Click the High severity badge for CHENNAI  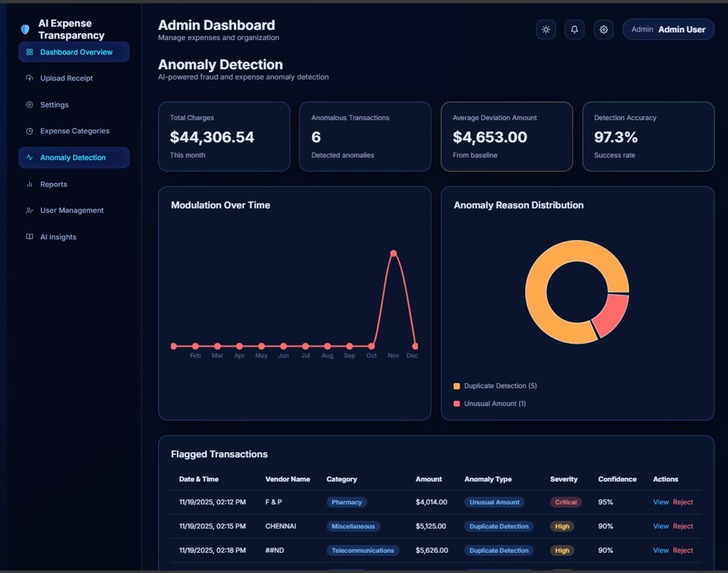point(562,526)
